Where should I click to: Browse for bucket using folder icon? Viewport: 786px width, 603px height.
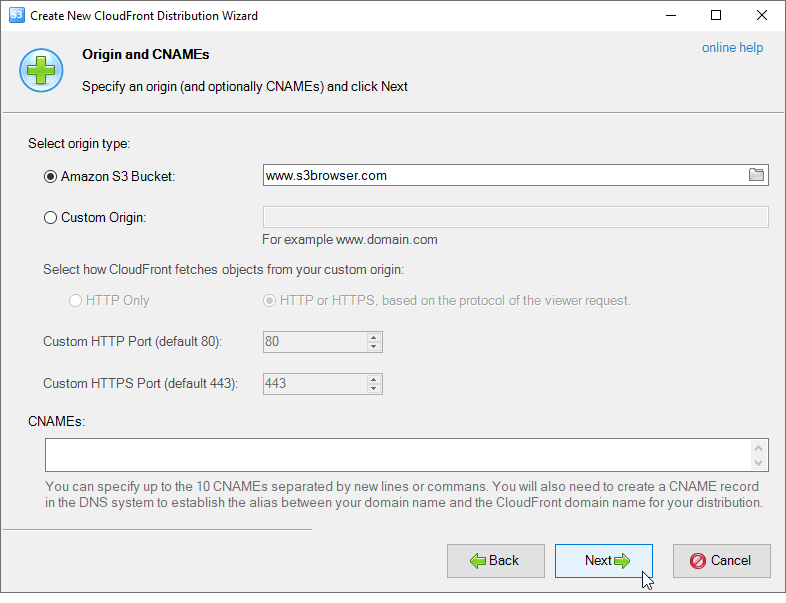[x=756, y=174]
